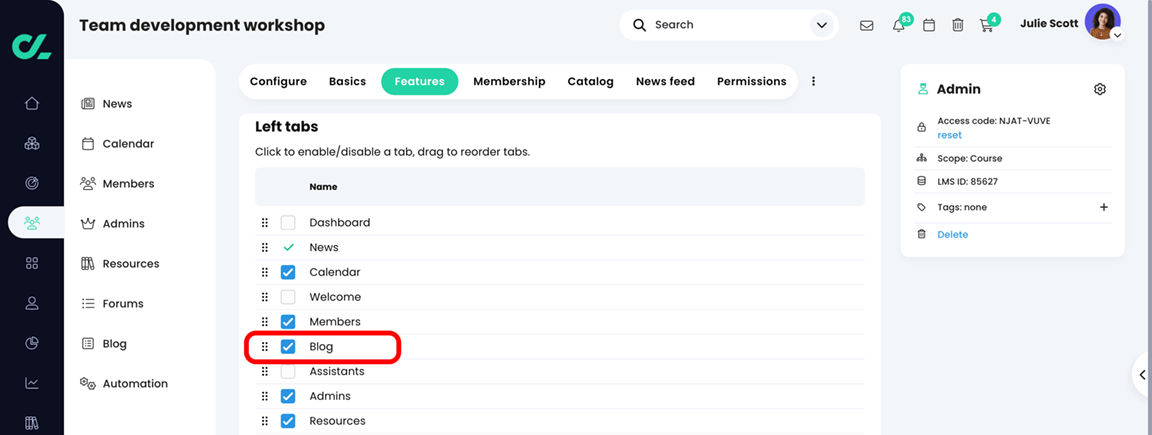Open the four-squares apps icon in the sidebar

pyautogui.click(x=32, y=263)
